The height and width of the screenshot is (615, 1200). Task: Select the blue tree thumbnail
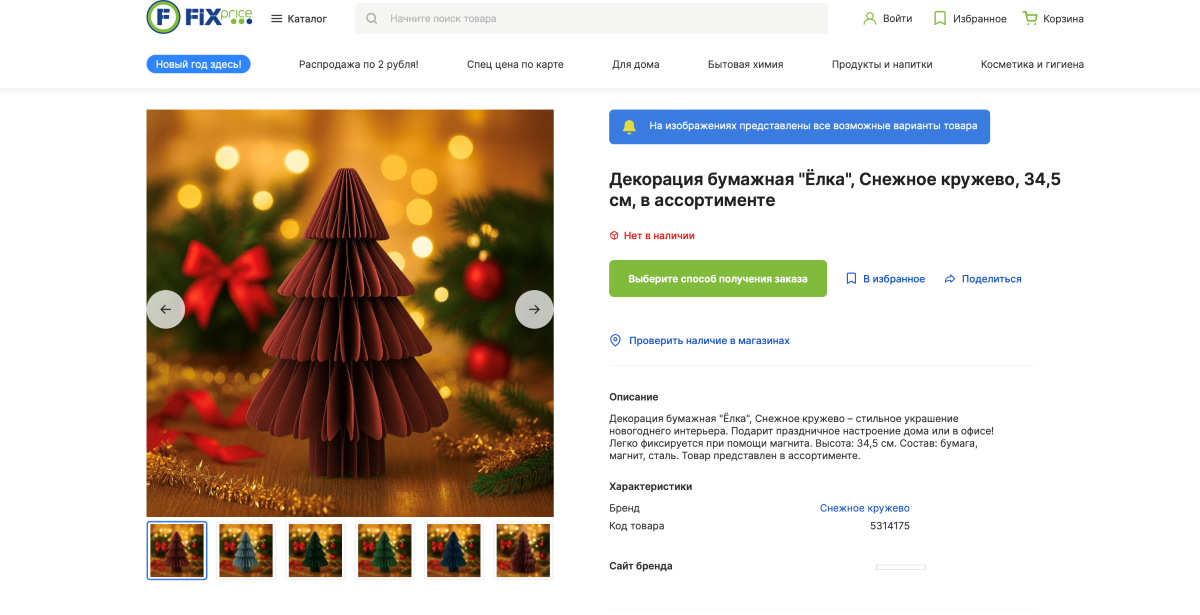[454, 550]
